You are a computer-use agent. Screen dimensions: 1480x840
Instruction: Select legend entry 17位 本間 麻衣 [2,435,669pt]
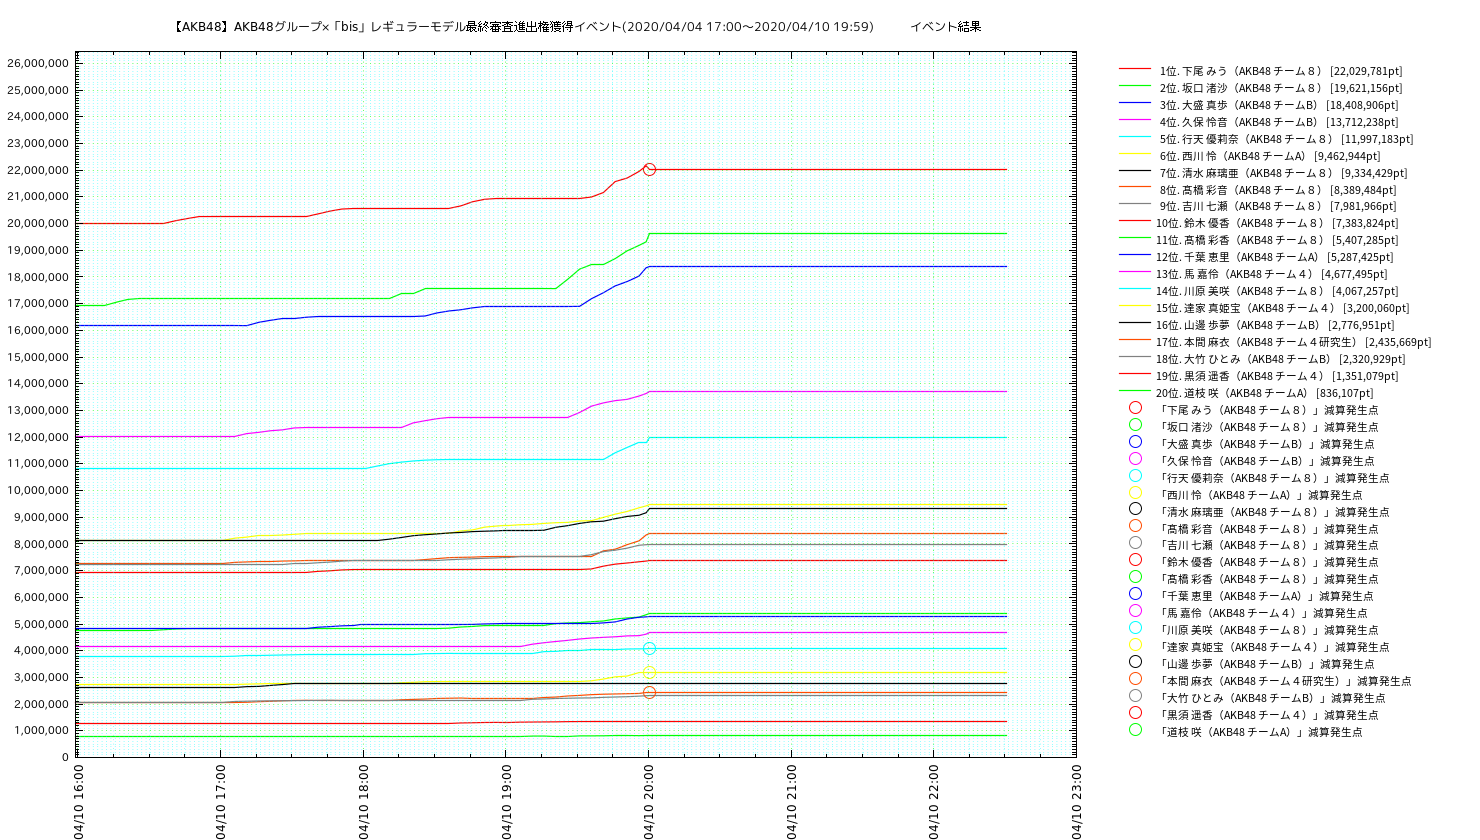click(x=1293, y=342)
